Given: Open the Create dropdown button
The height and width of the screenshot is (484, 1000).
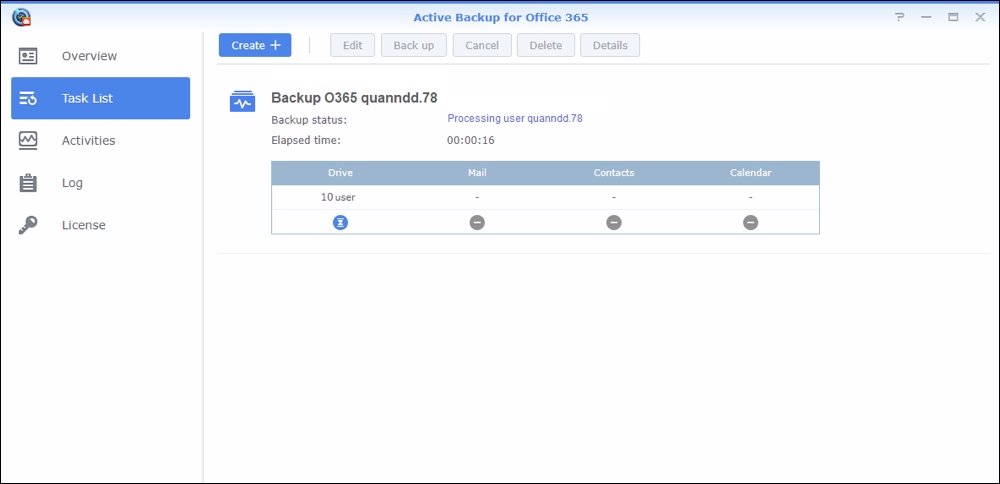Looking at the screenshot, I should click(x=255, y=45).
